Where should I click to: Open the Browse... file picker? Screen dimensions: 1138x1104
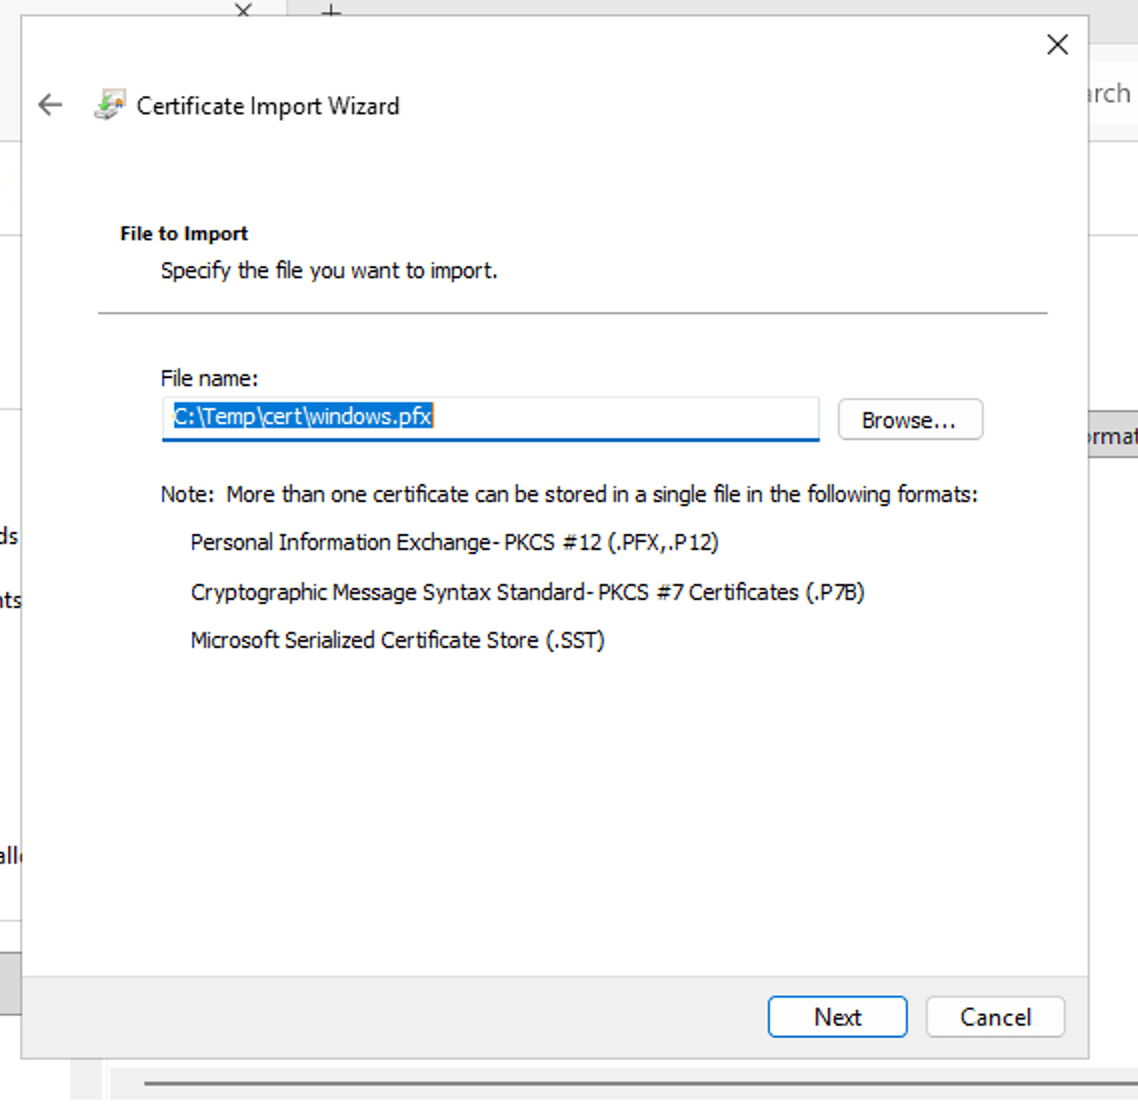(x=909, y=420)
